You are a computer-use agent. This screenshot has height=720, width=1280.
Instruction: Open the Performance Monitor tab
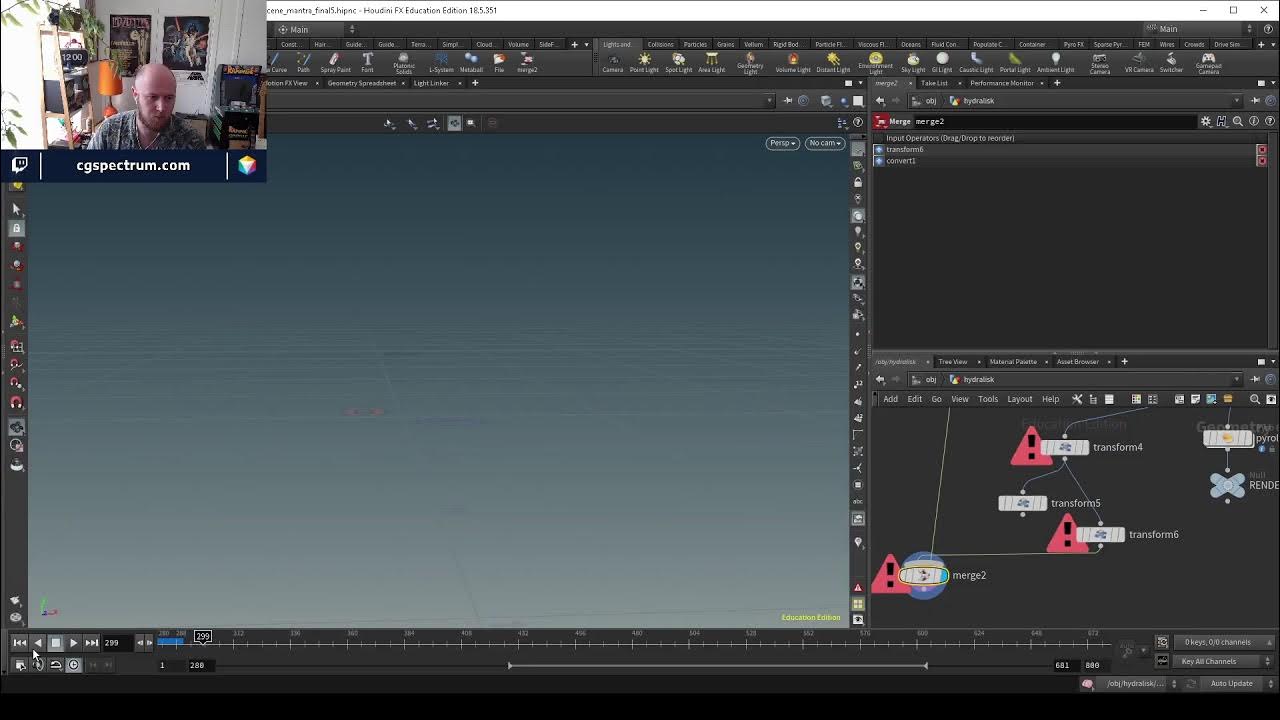[x=1002, y=83]
